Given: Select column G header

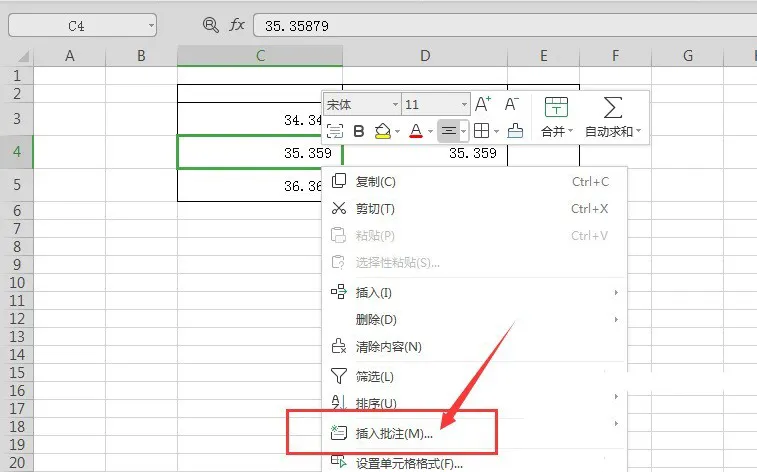Looking at the screenshot, I should [687, 56].
